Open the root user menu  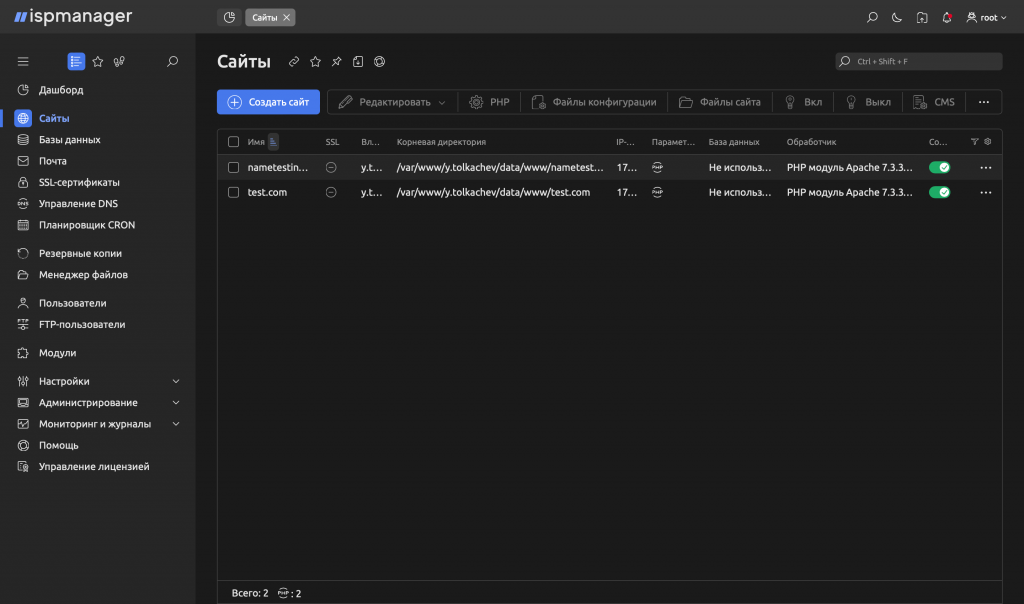(x=987, y=18)
